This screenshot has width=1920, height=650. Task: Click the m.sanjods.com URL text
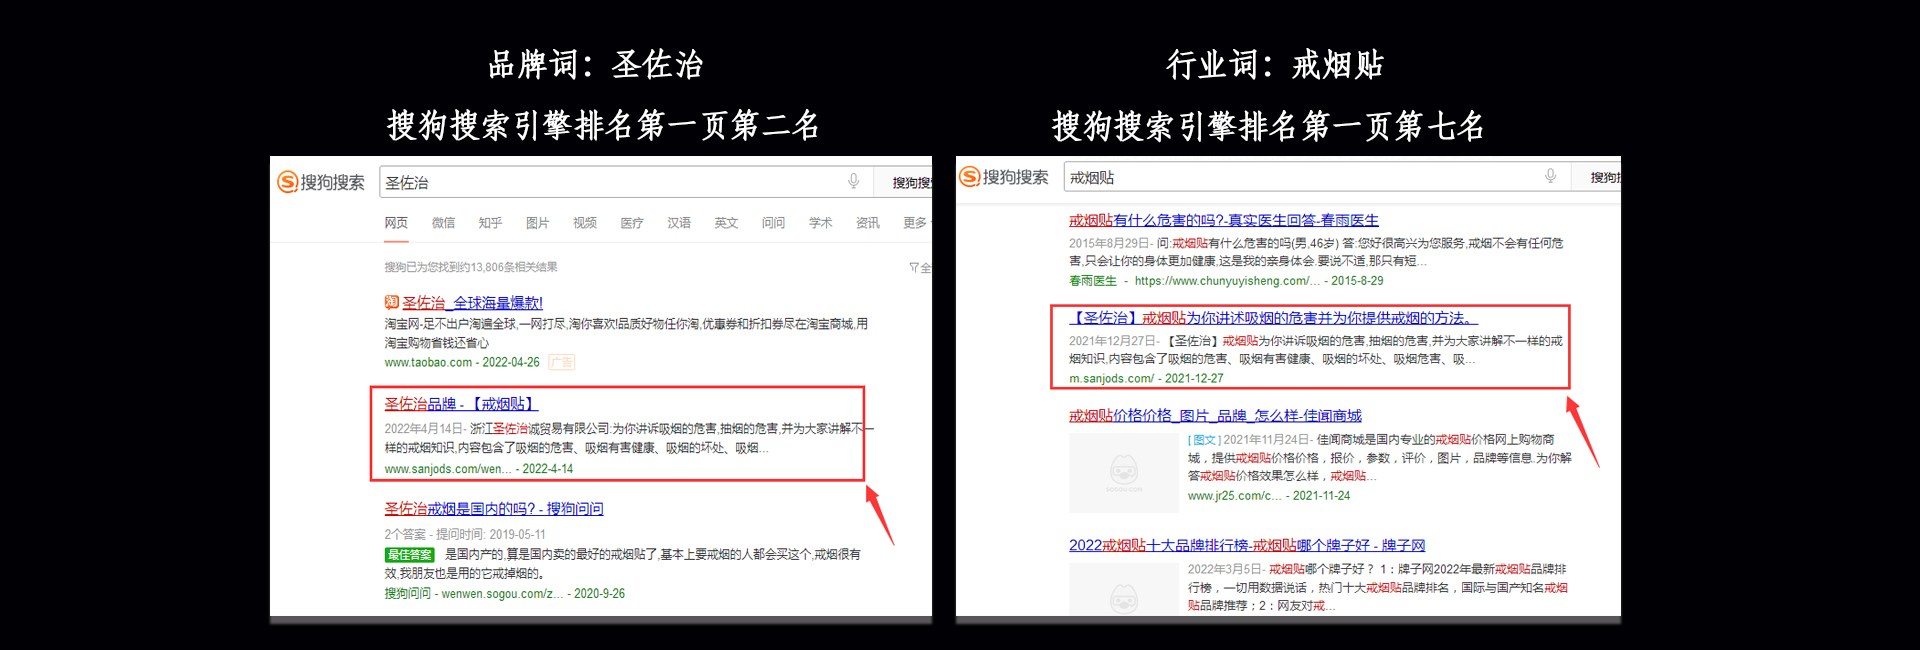tap(1111, 379)
